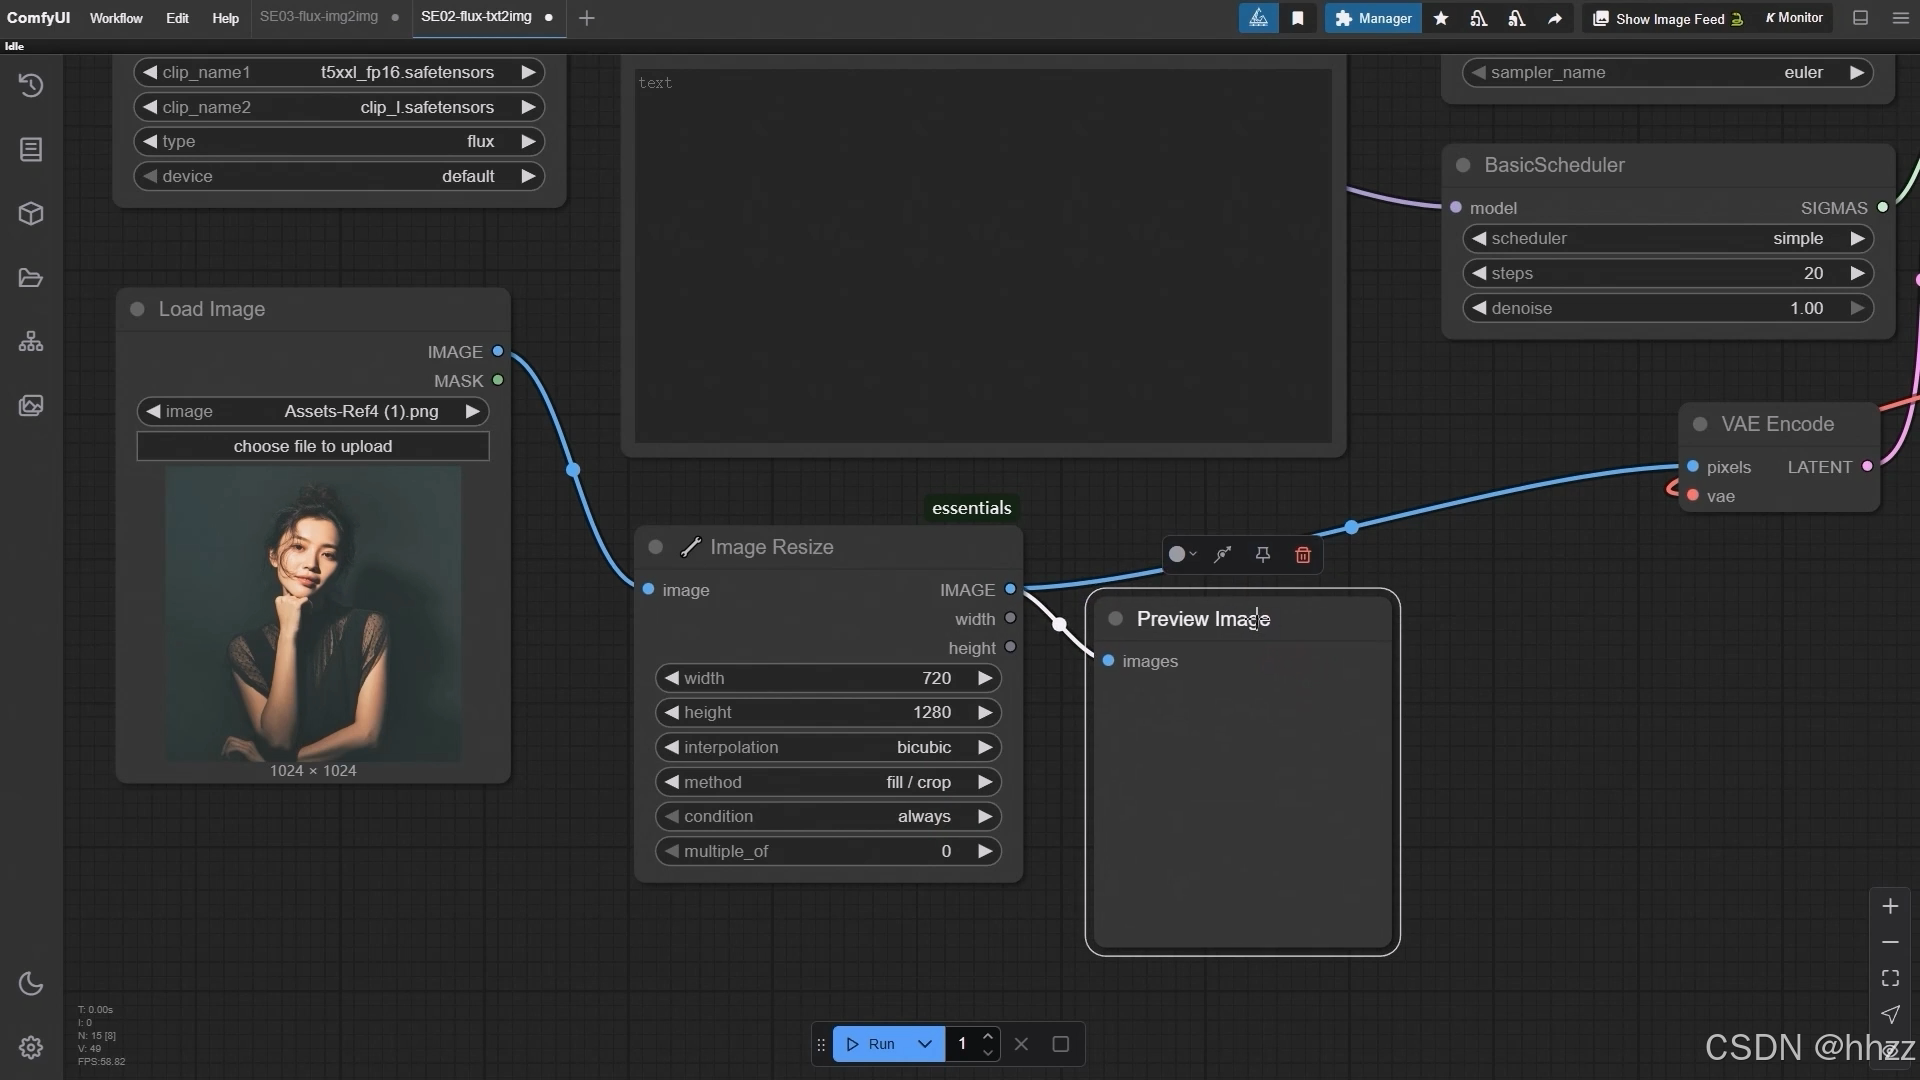The image size is (1920, 1080).
Task: Open the workflows folder sidebar icon
Action: (x=31, y=278)
